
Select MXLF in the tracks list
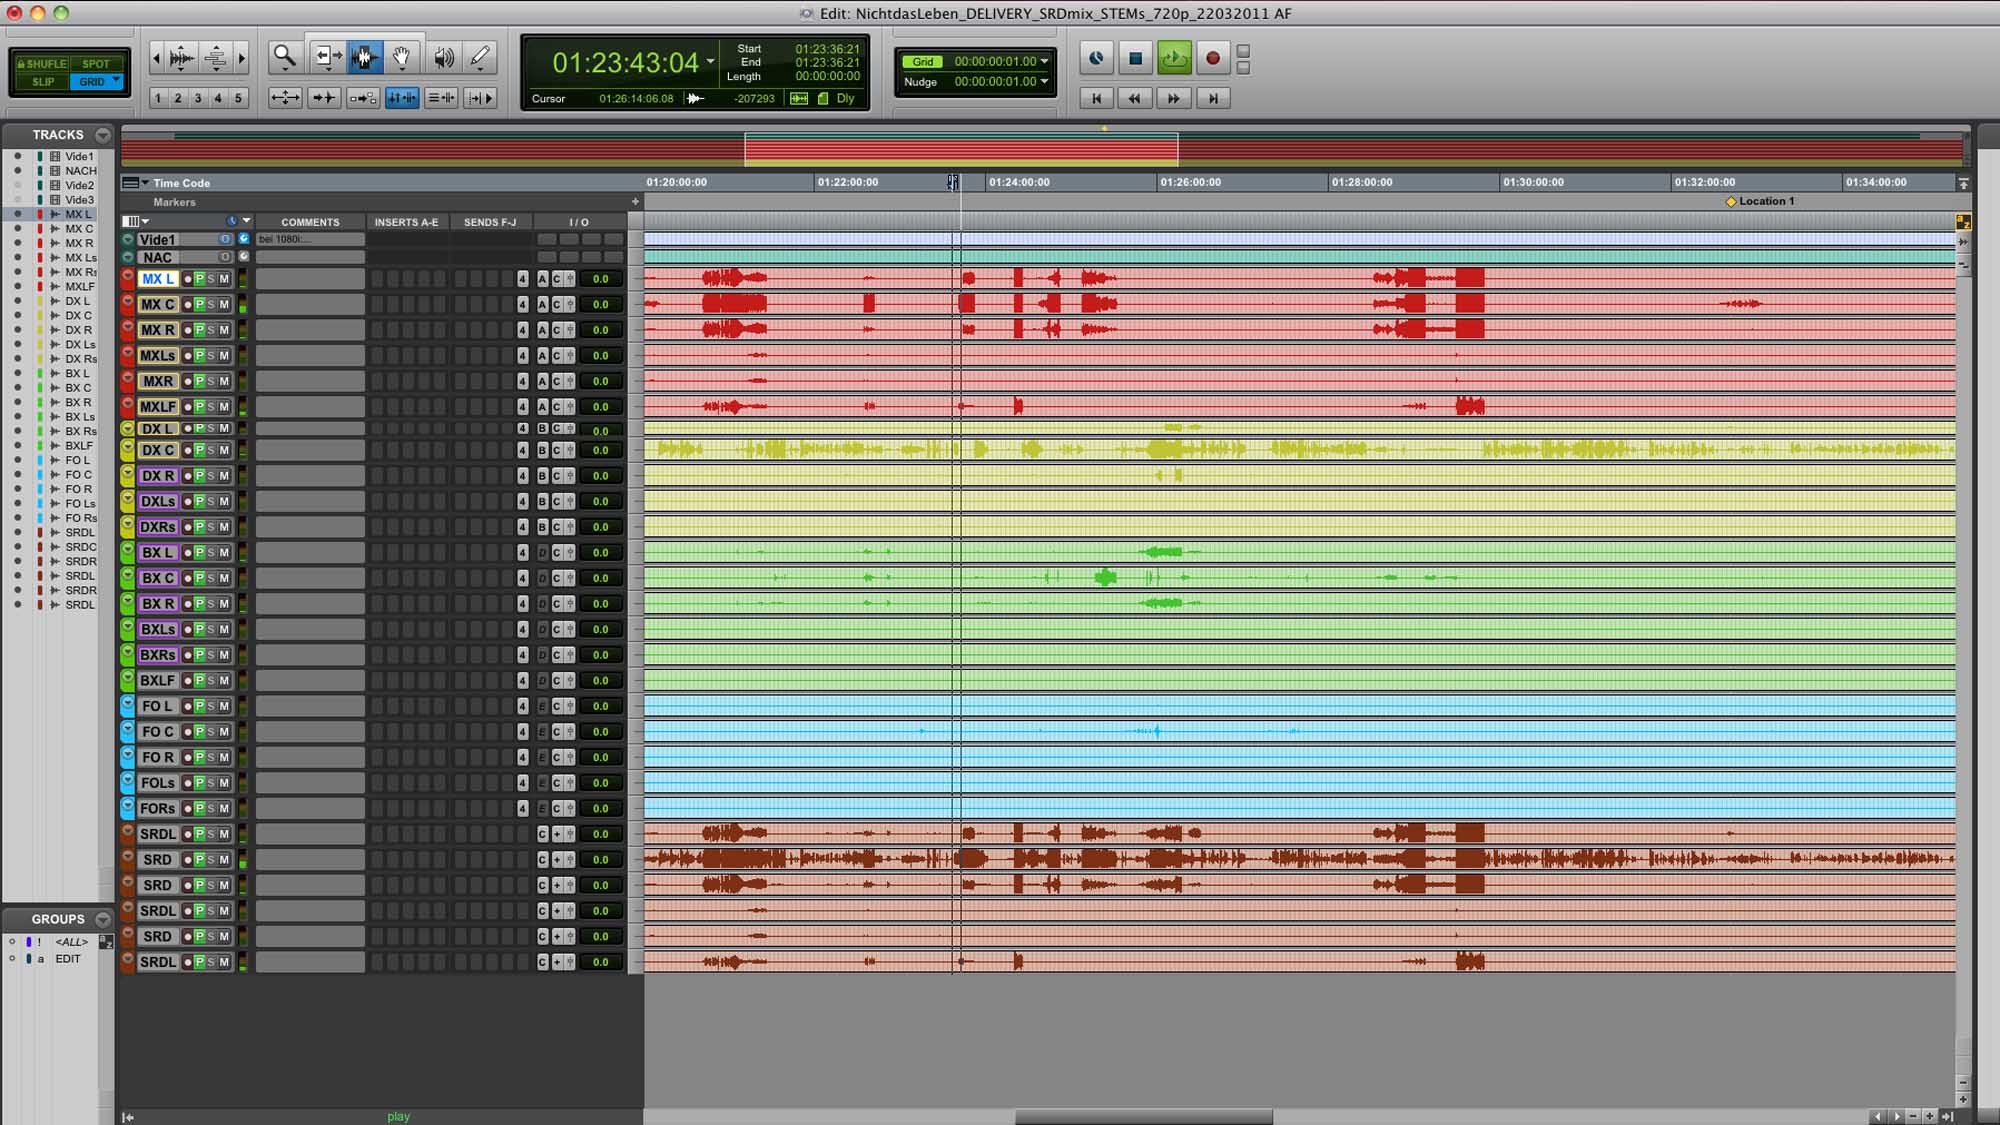(79, 286)
